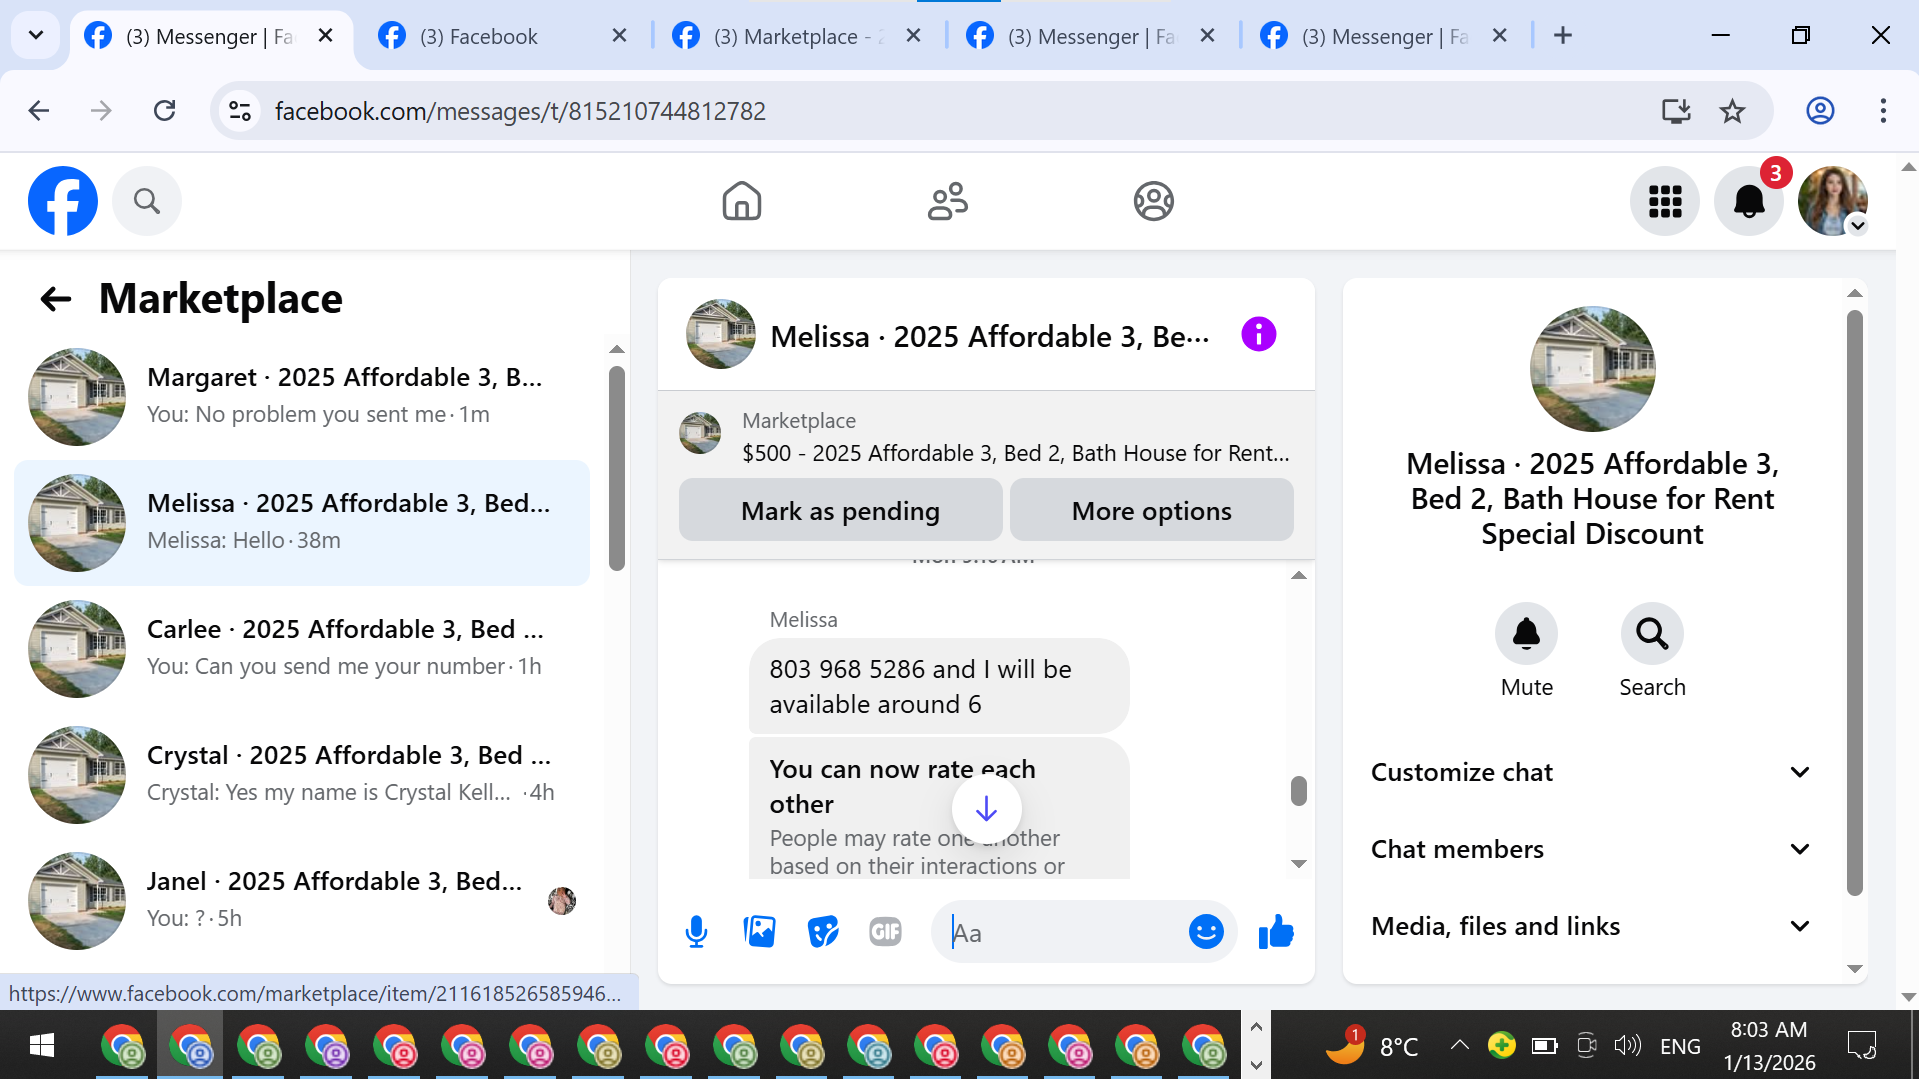Open Melissa's conversation in the list
Screen dimensions: 1919x1079
click(x=302, y=522)
